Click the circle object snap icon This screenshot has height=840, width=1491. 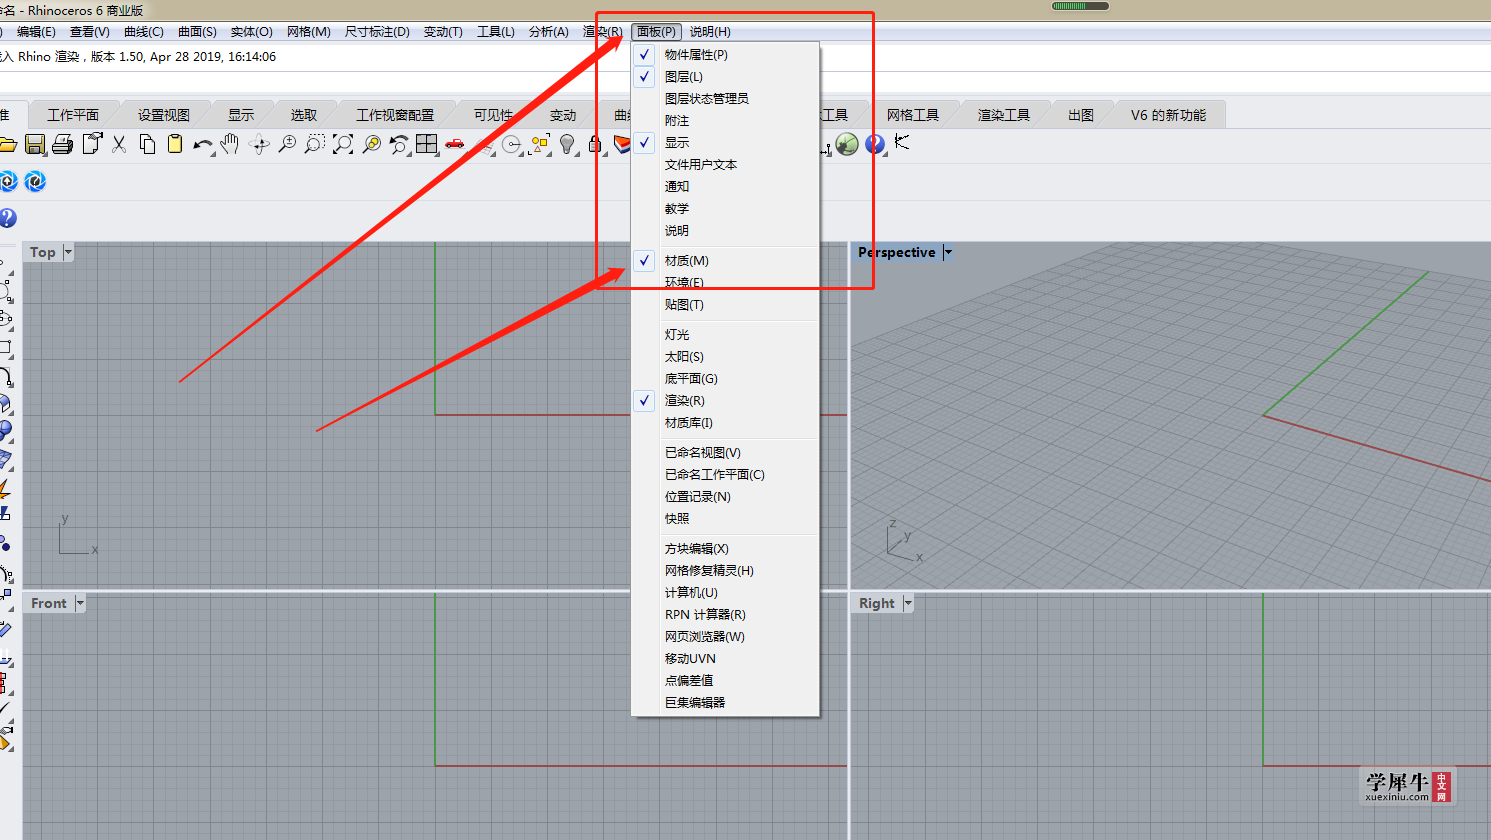coord(512,145)
